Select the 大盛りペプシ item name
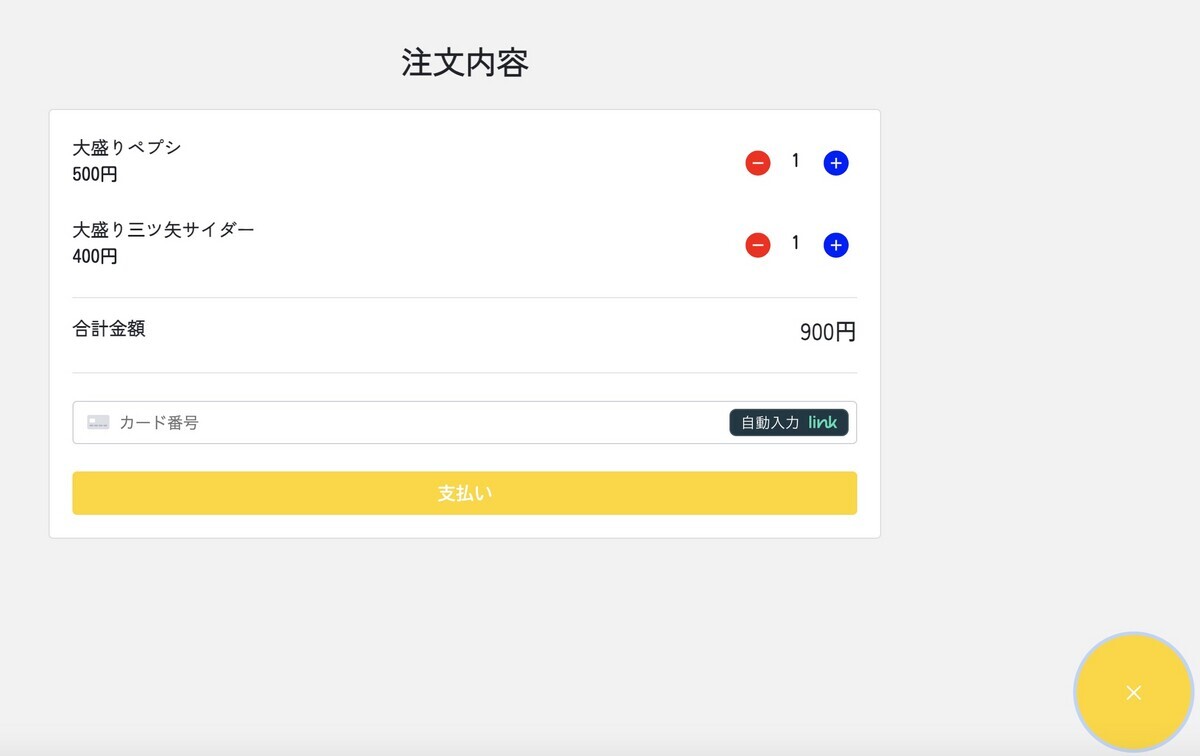Image resolution: width=1200 pixels, height=756 pixels. [126, 146]
